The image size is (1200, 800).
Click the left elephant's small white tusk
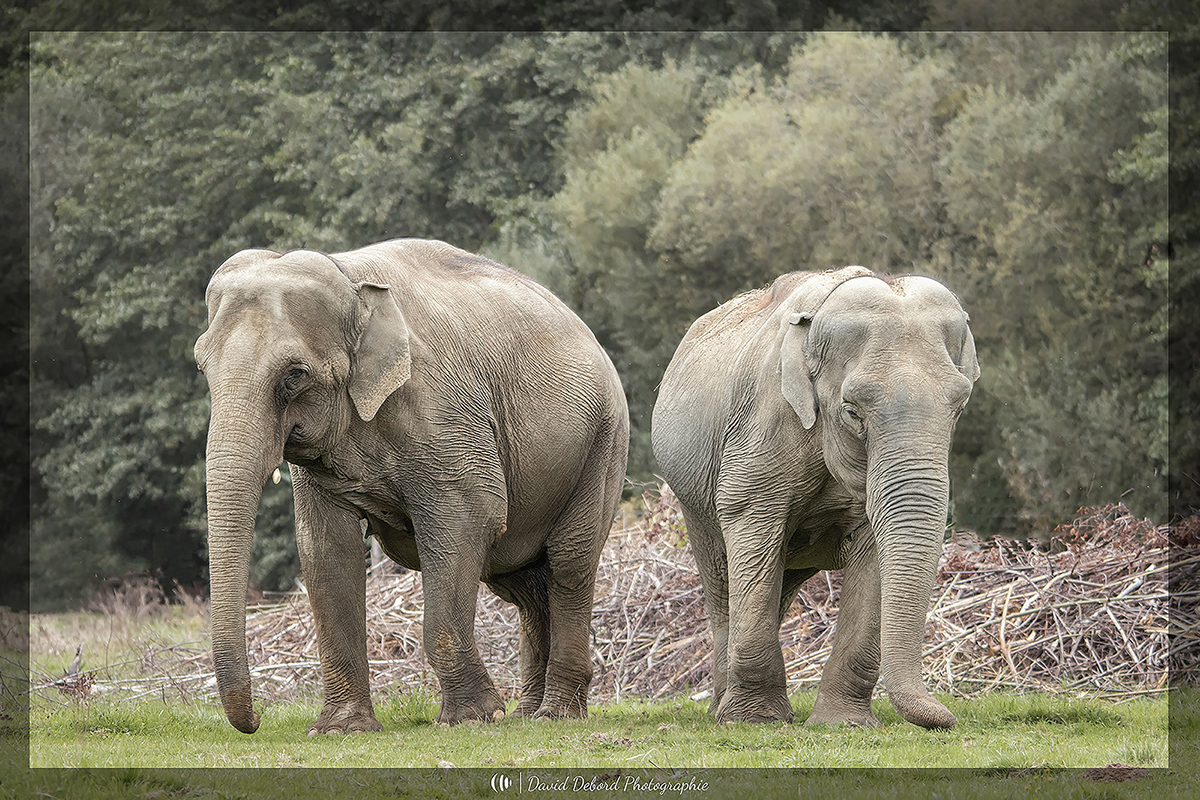coord(276,475)
